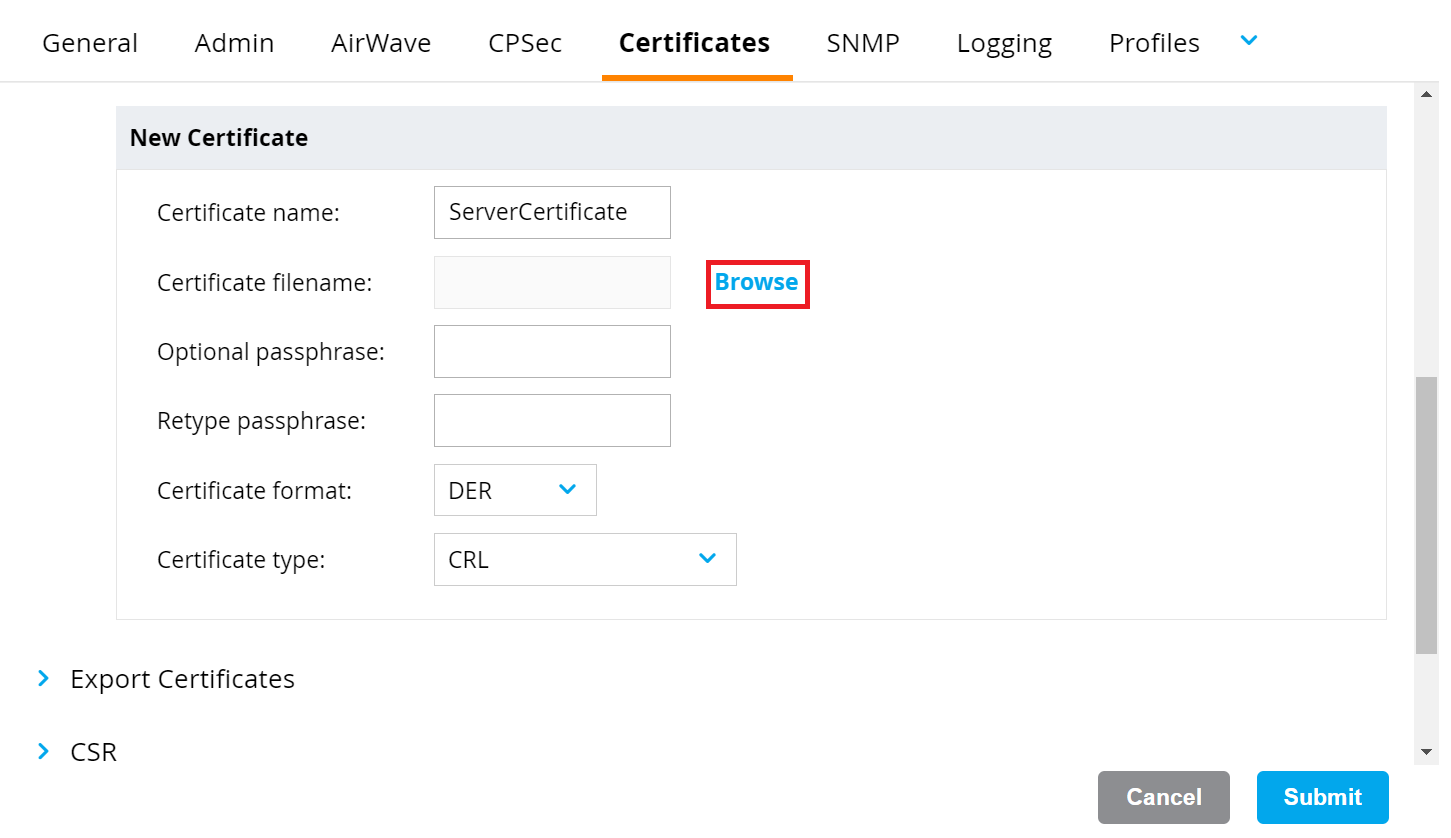1451x838 pixels.
Task: Click the Browse link for certificate file
Action: (757, 283)
